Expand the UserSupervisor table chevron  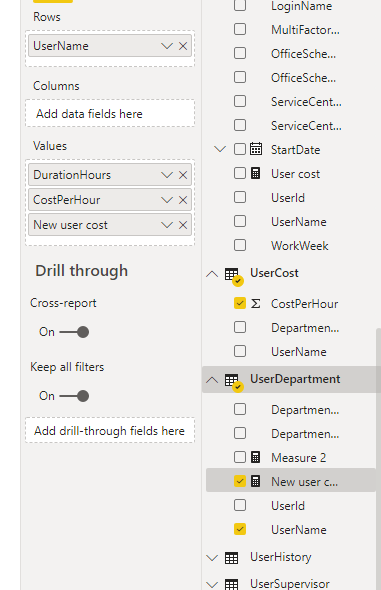coord(212,584)
